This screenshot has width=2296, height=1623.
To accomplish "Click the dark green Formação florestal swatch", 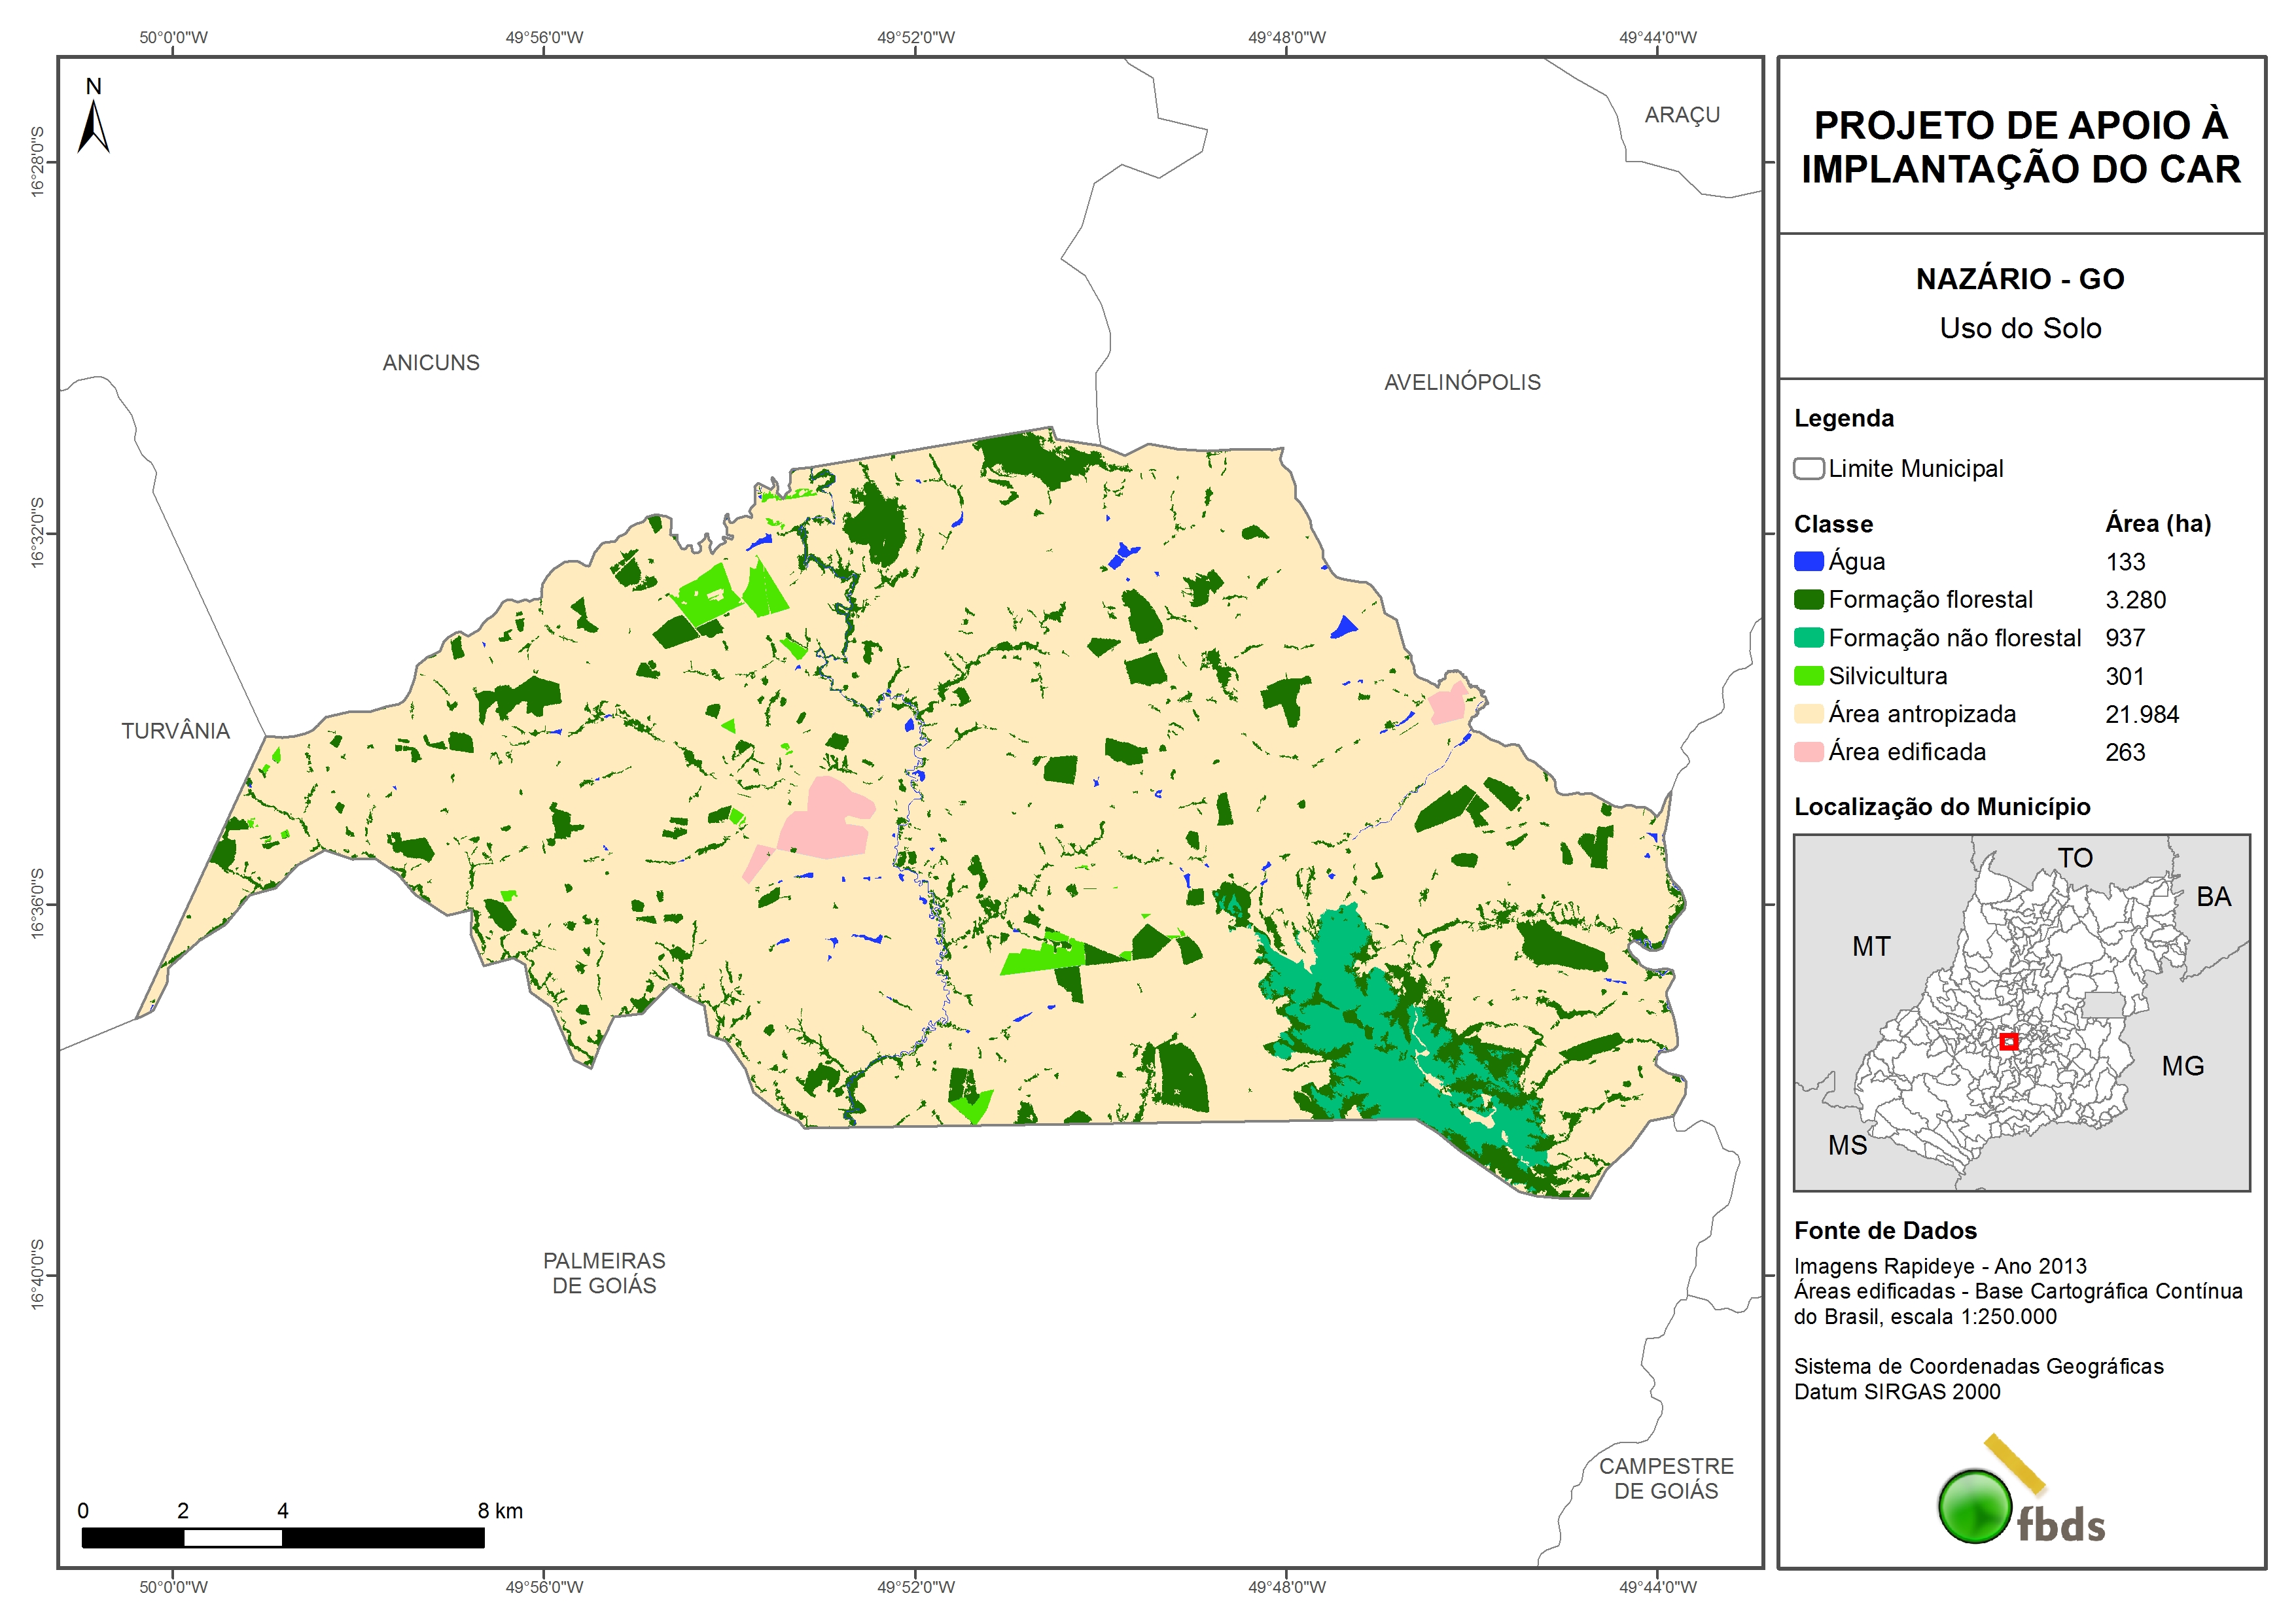I will click(1808, 600).
